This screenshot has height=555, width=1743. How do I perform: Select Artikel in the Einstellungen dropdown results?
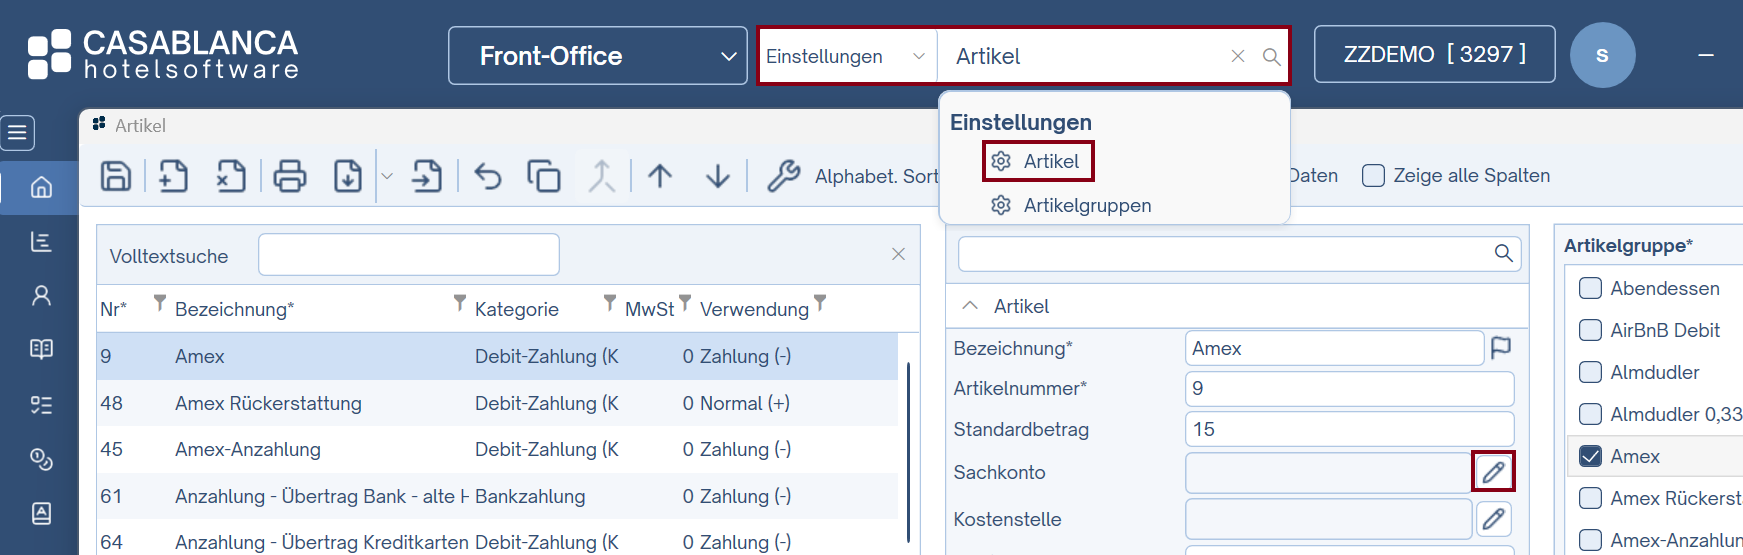tap(1038, 161)
